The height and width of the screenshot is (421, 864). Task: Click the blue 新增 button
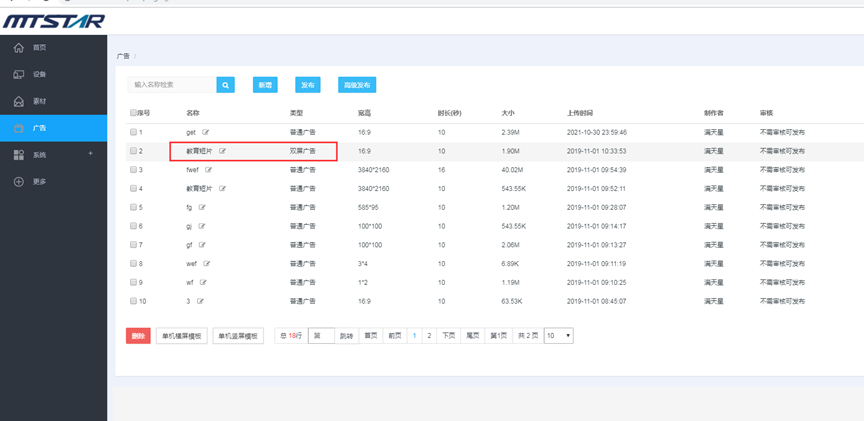tap(265, 86)
